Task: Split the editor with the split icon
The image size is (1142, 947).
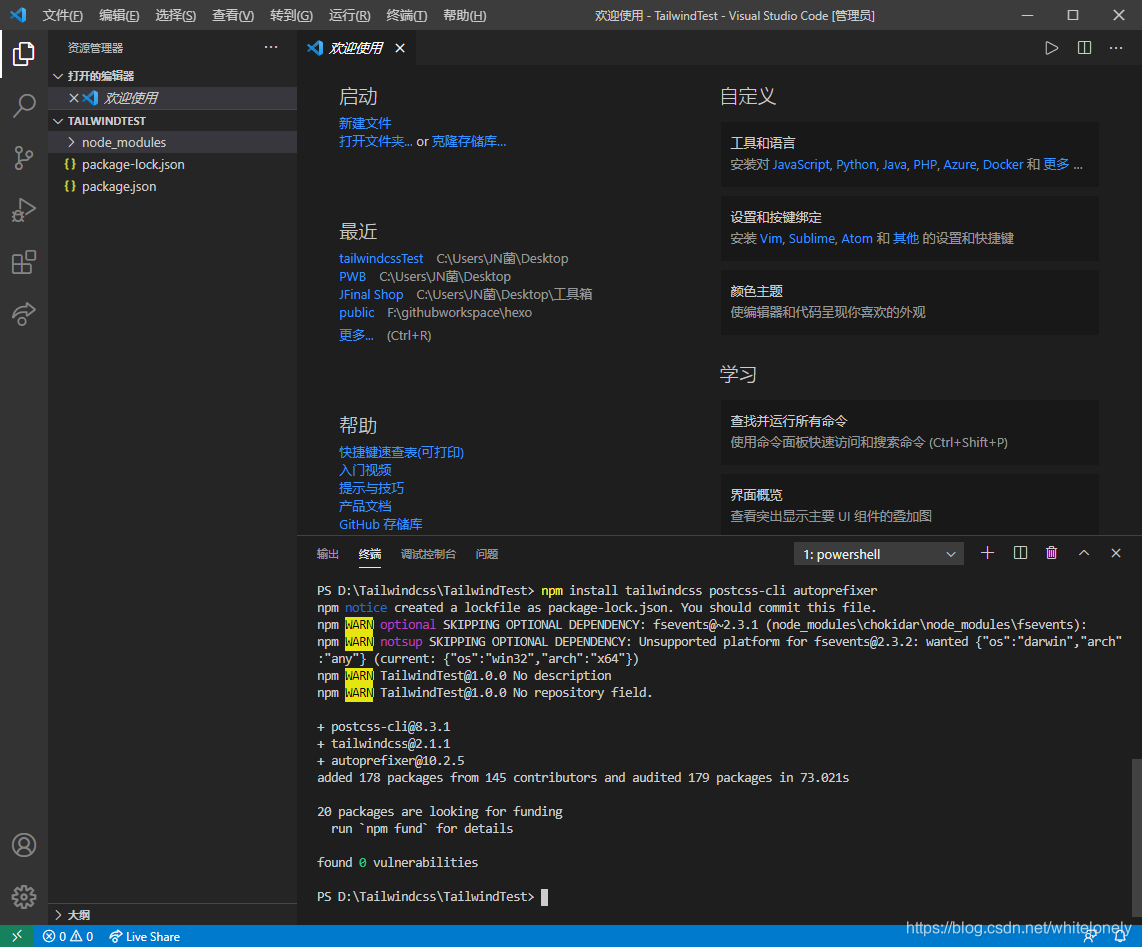Action: pos(1084,48)
